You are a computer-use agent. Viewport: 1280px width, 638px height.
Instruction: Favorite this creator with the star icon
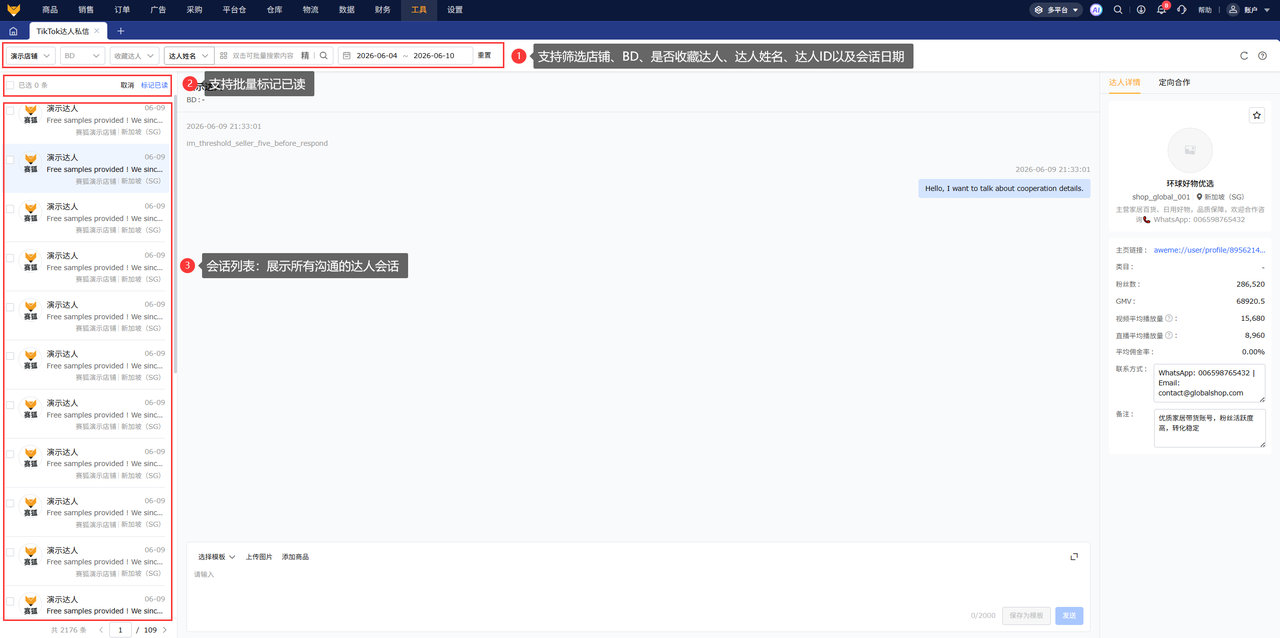1257,115
